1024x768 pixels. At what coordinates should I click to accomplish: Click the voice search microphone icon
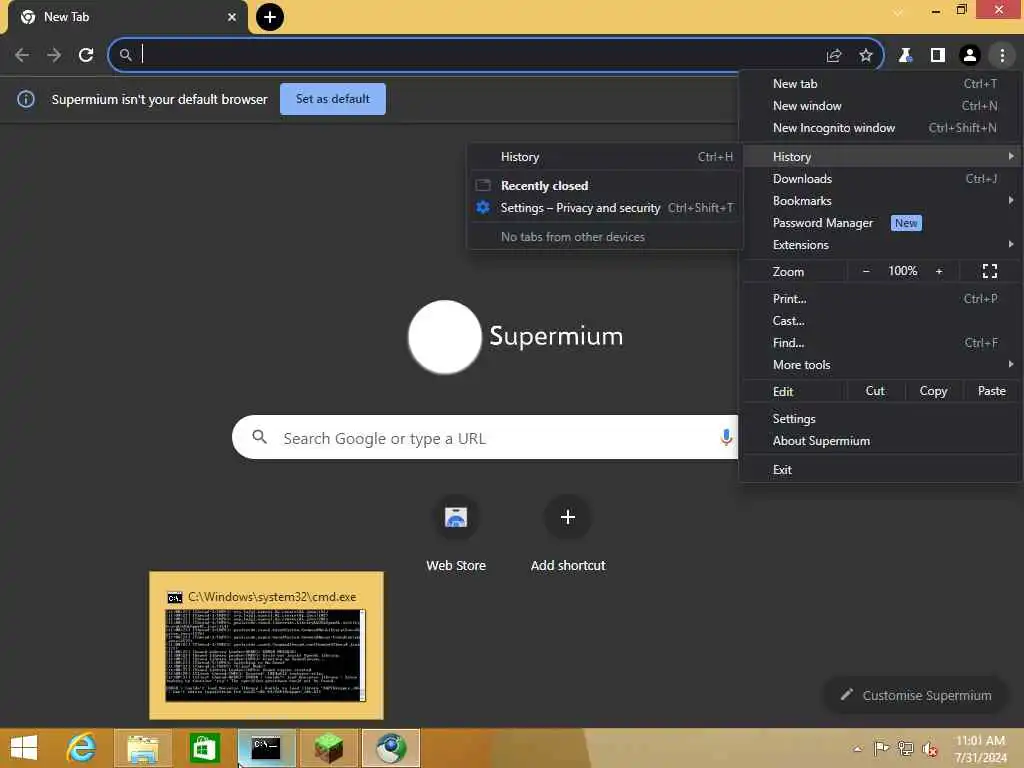pyautogui.click(x=726, y=438)
